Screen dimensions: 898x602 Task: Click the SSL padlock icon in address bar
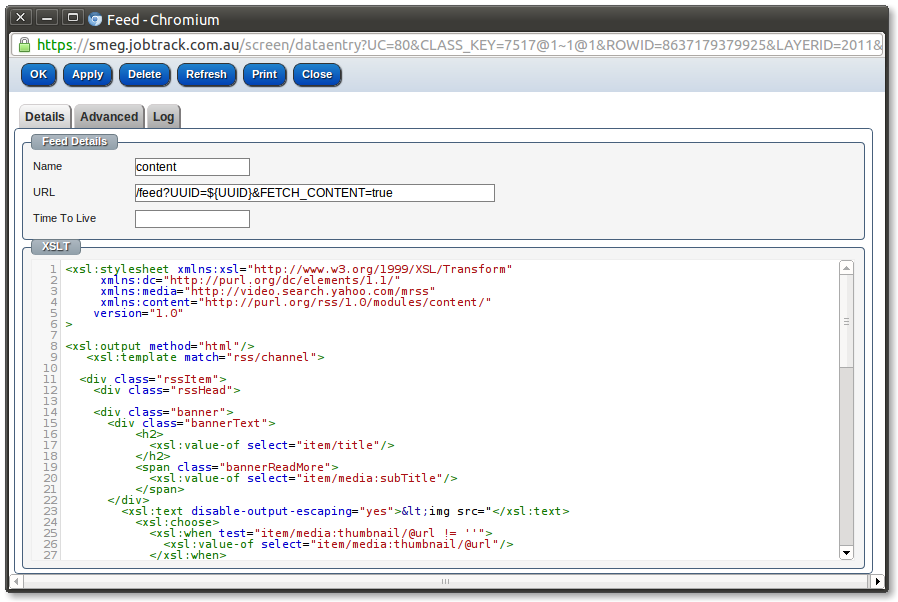click(x=24, y=45)
